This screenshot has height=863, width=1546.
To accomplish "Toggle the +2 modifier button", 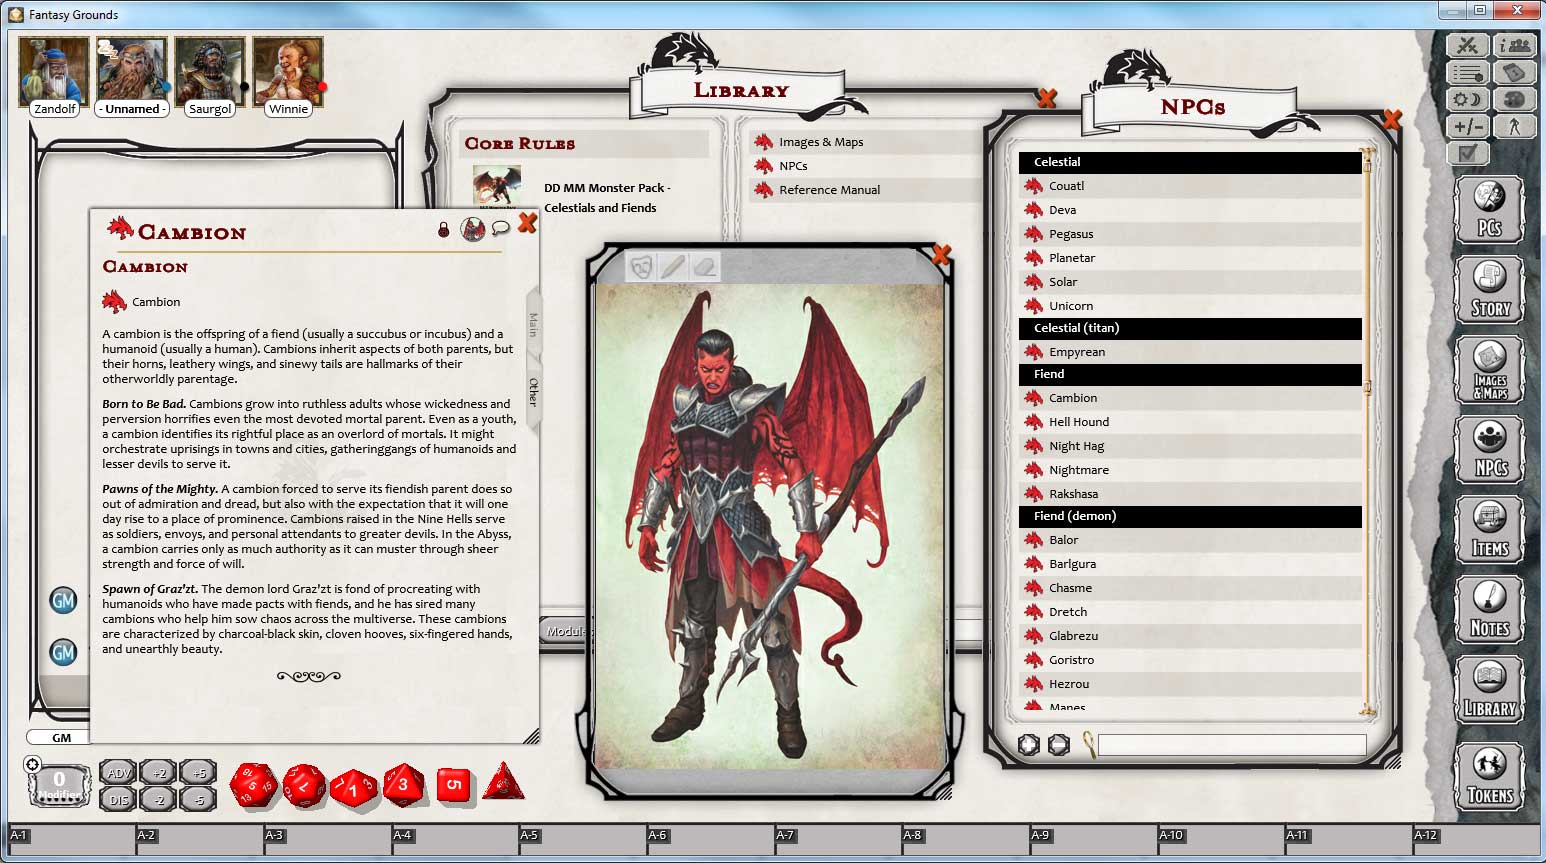I will point(158,773).
